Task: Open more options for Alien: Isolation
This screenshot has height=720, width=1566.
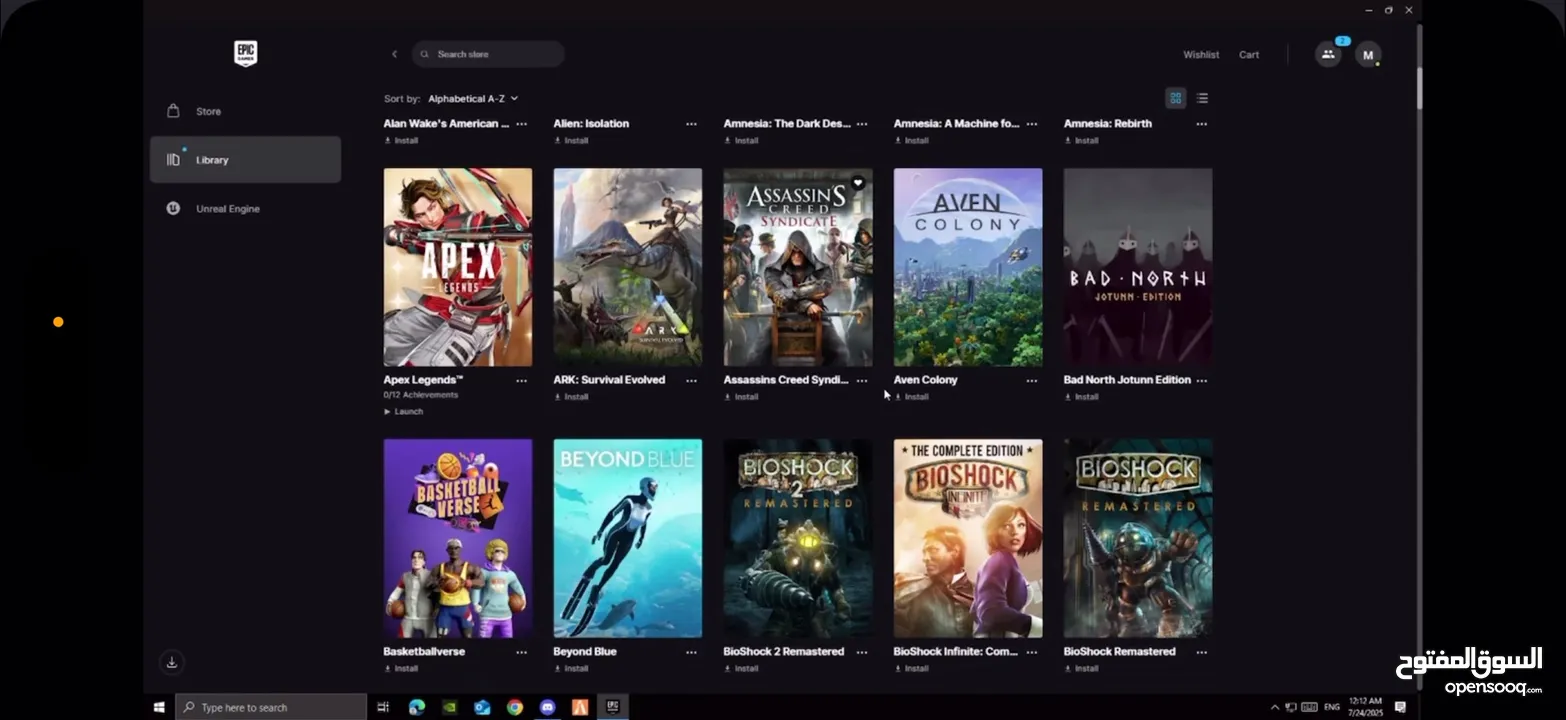Action: pyautogui.click(x=691, y=124)
